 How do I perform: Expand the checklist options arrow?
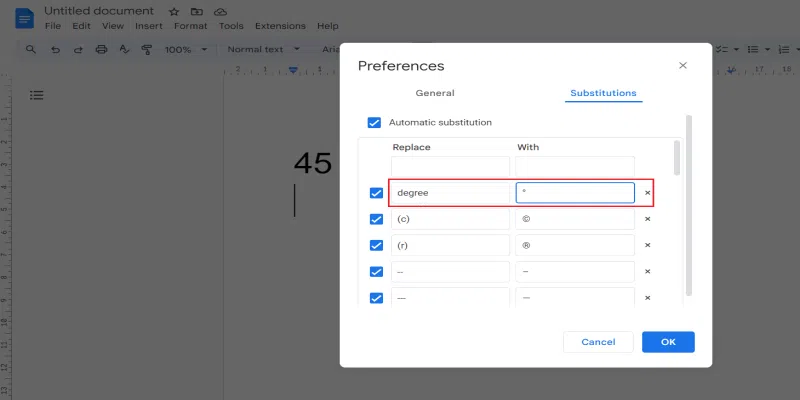736,49
